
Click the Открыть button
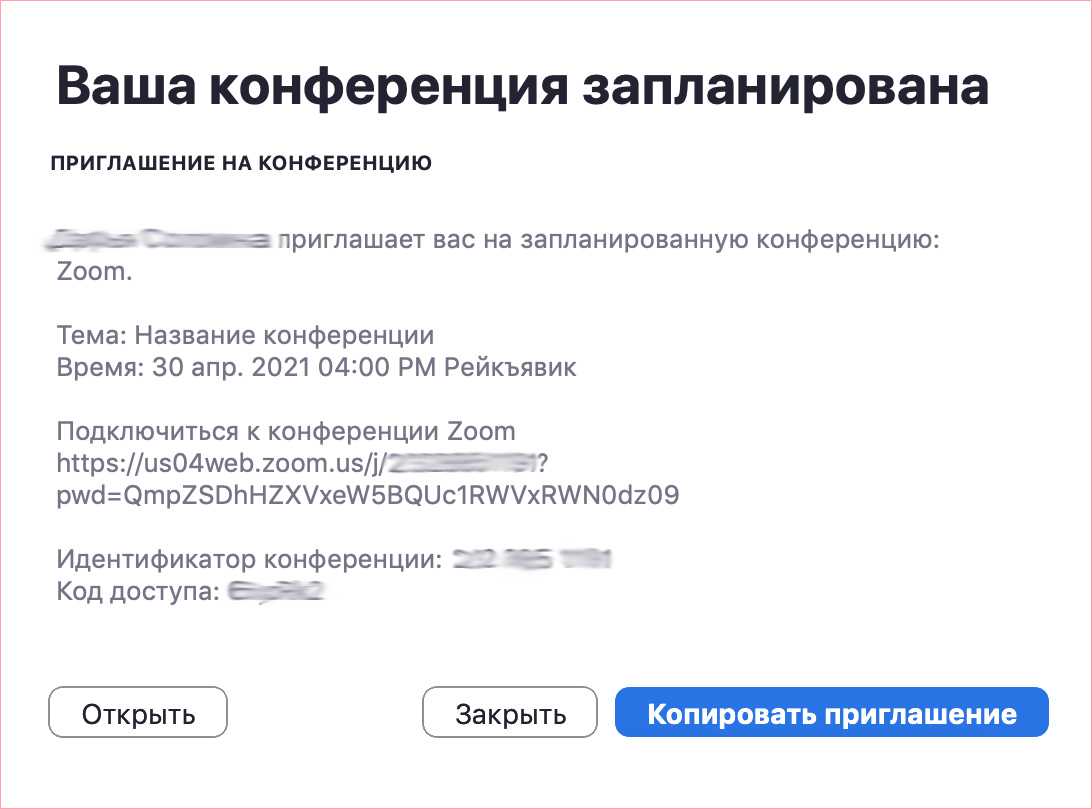pos(138,713)
